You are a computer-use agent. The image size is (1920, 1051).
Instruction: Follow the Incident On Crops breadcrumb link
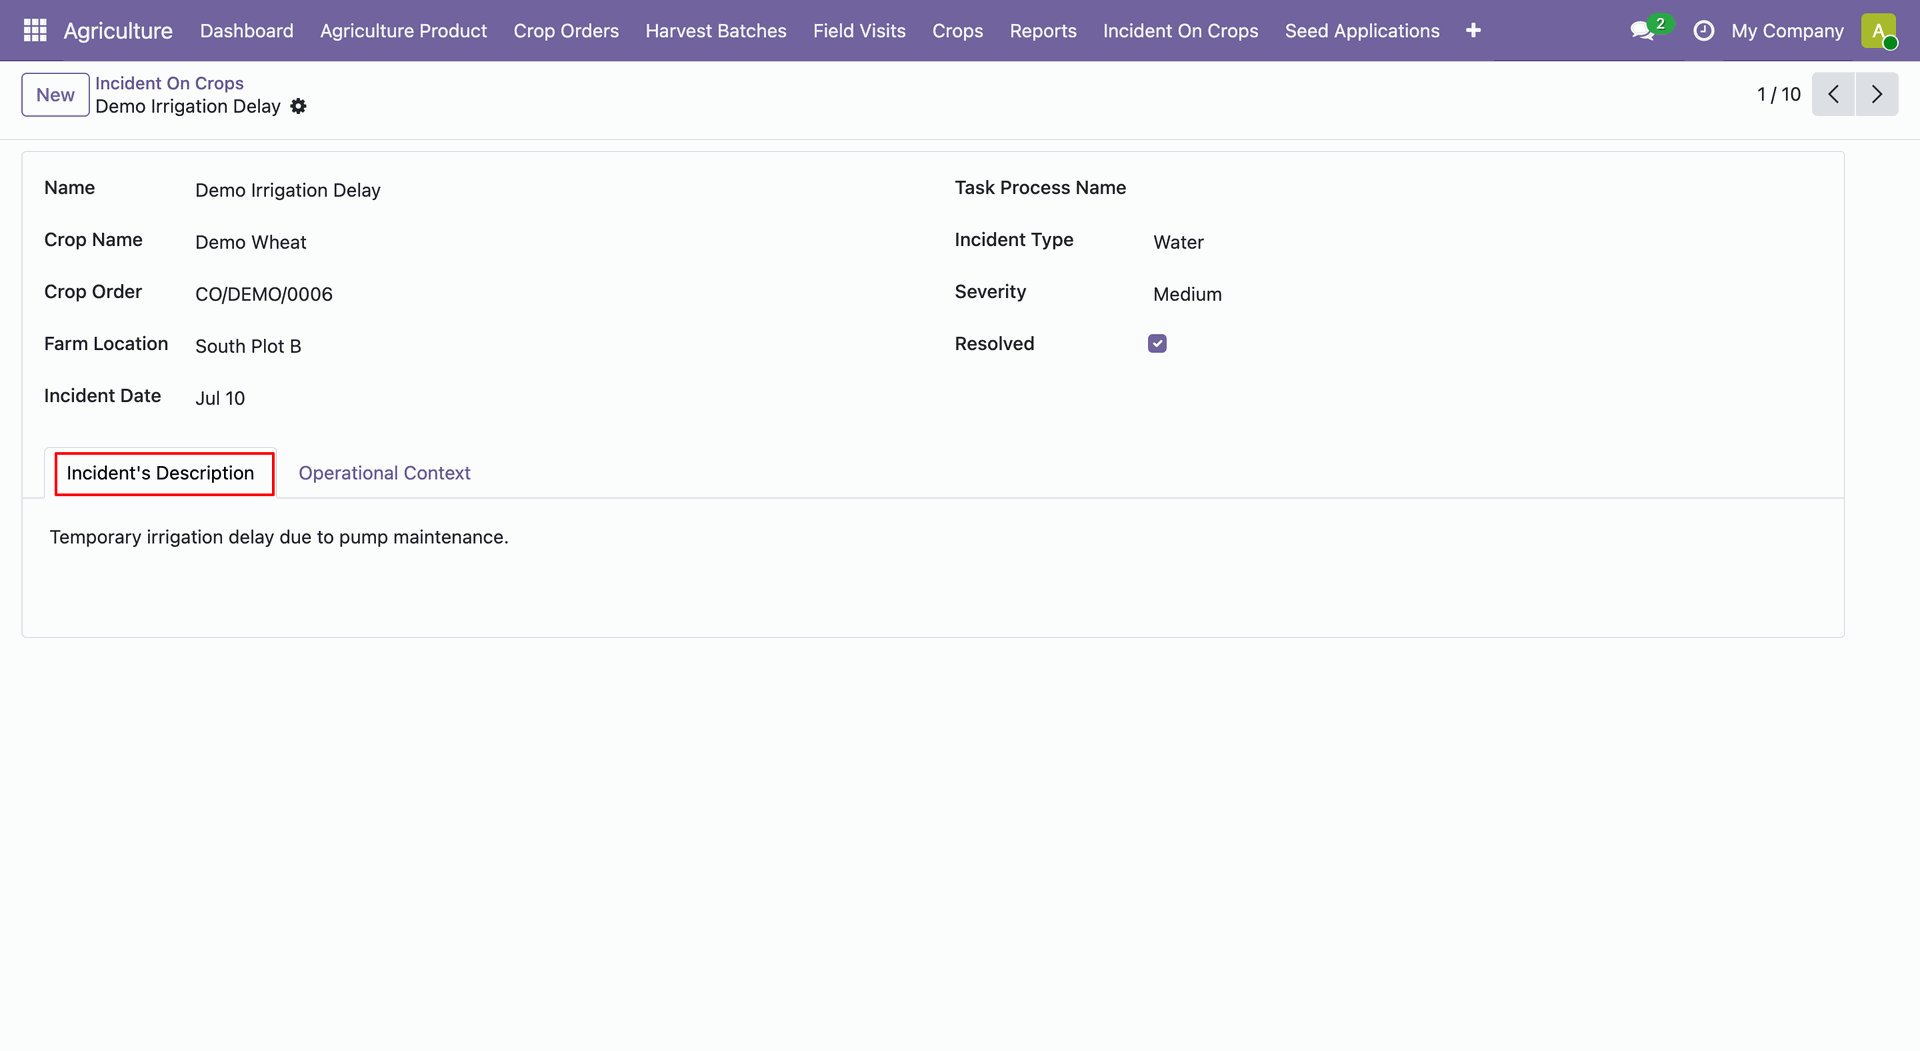tap(169, 83)
